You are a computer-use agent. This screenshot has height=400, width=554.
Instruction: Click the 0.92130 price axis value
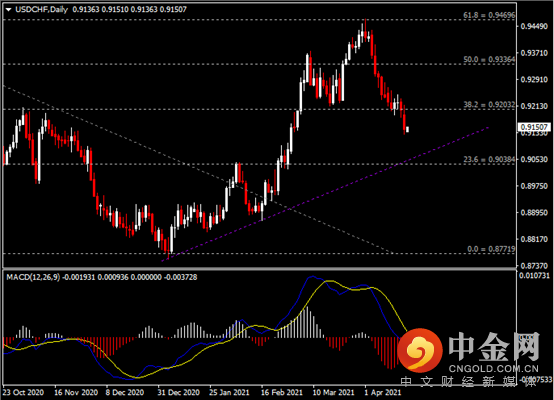point(534,106)
